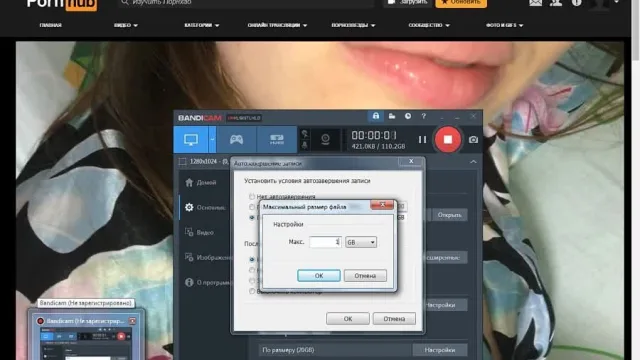640x360 pixels.
Task: Select game recording mode gamepad icon
Action: pos(236,140)
